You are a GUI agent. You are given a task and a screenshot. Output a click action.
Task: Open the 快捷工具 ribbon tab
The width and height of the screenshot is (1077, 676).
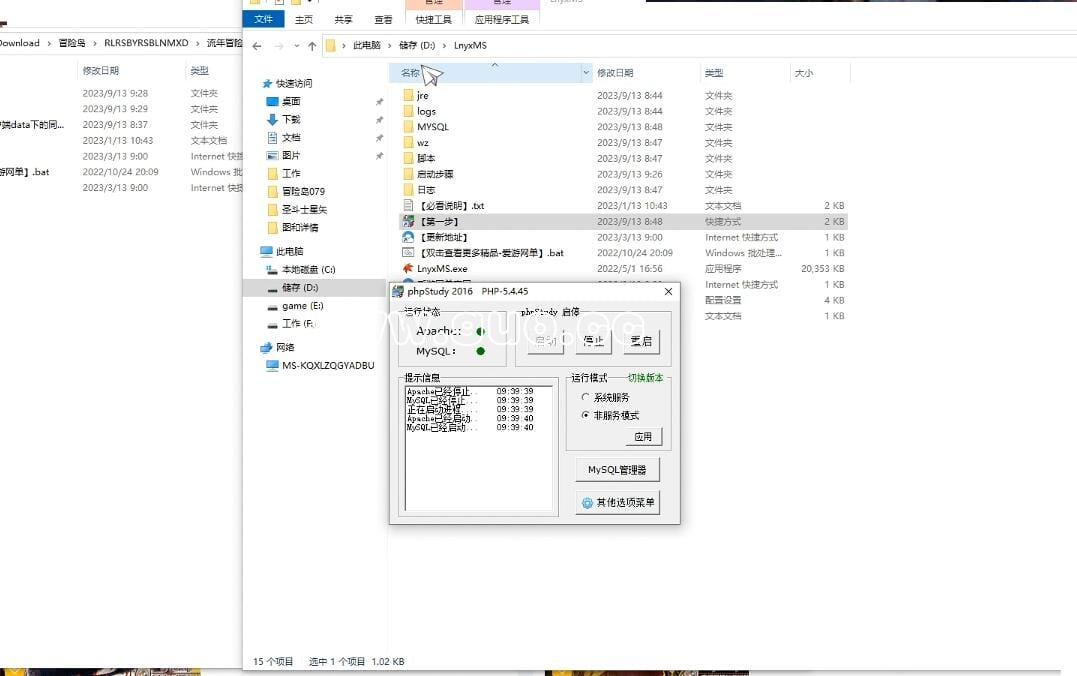[433, 19]
